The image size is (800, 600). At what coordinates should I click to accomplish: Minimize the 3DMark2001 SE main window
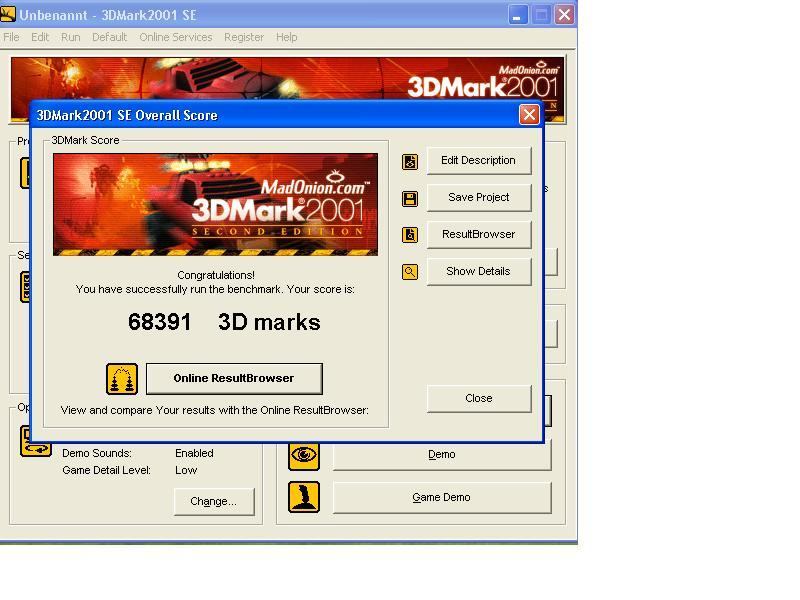[518, 15]
